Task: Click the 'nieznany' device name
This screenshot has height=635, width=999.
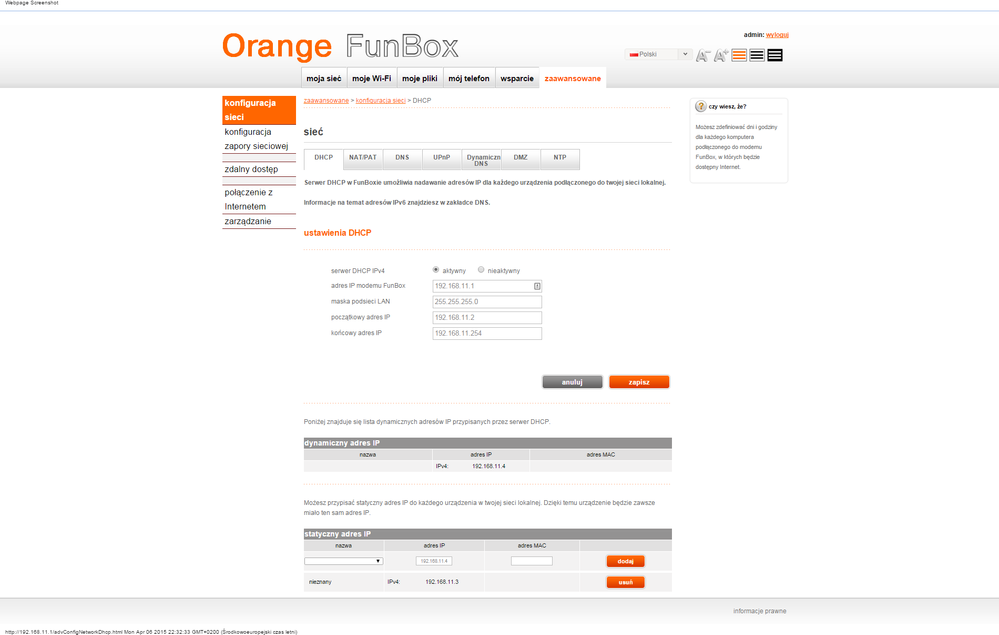Action: [320, 582]
